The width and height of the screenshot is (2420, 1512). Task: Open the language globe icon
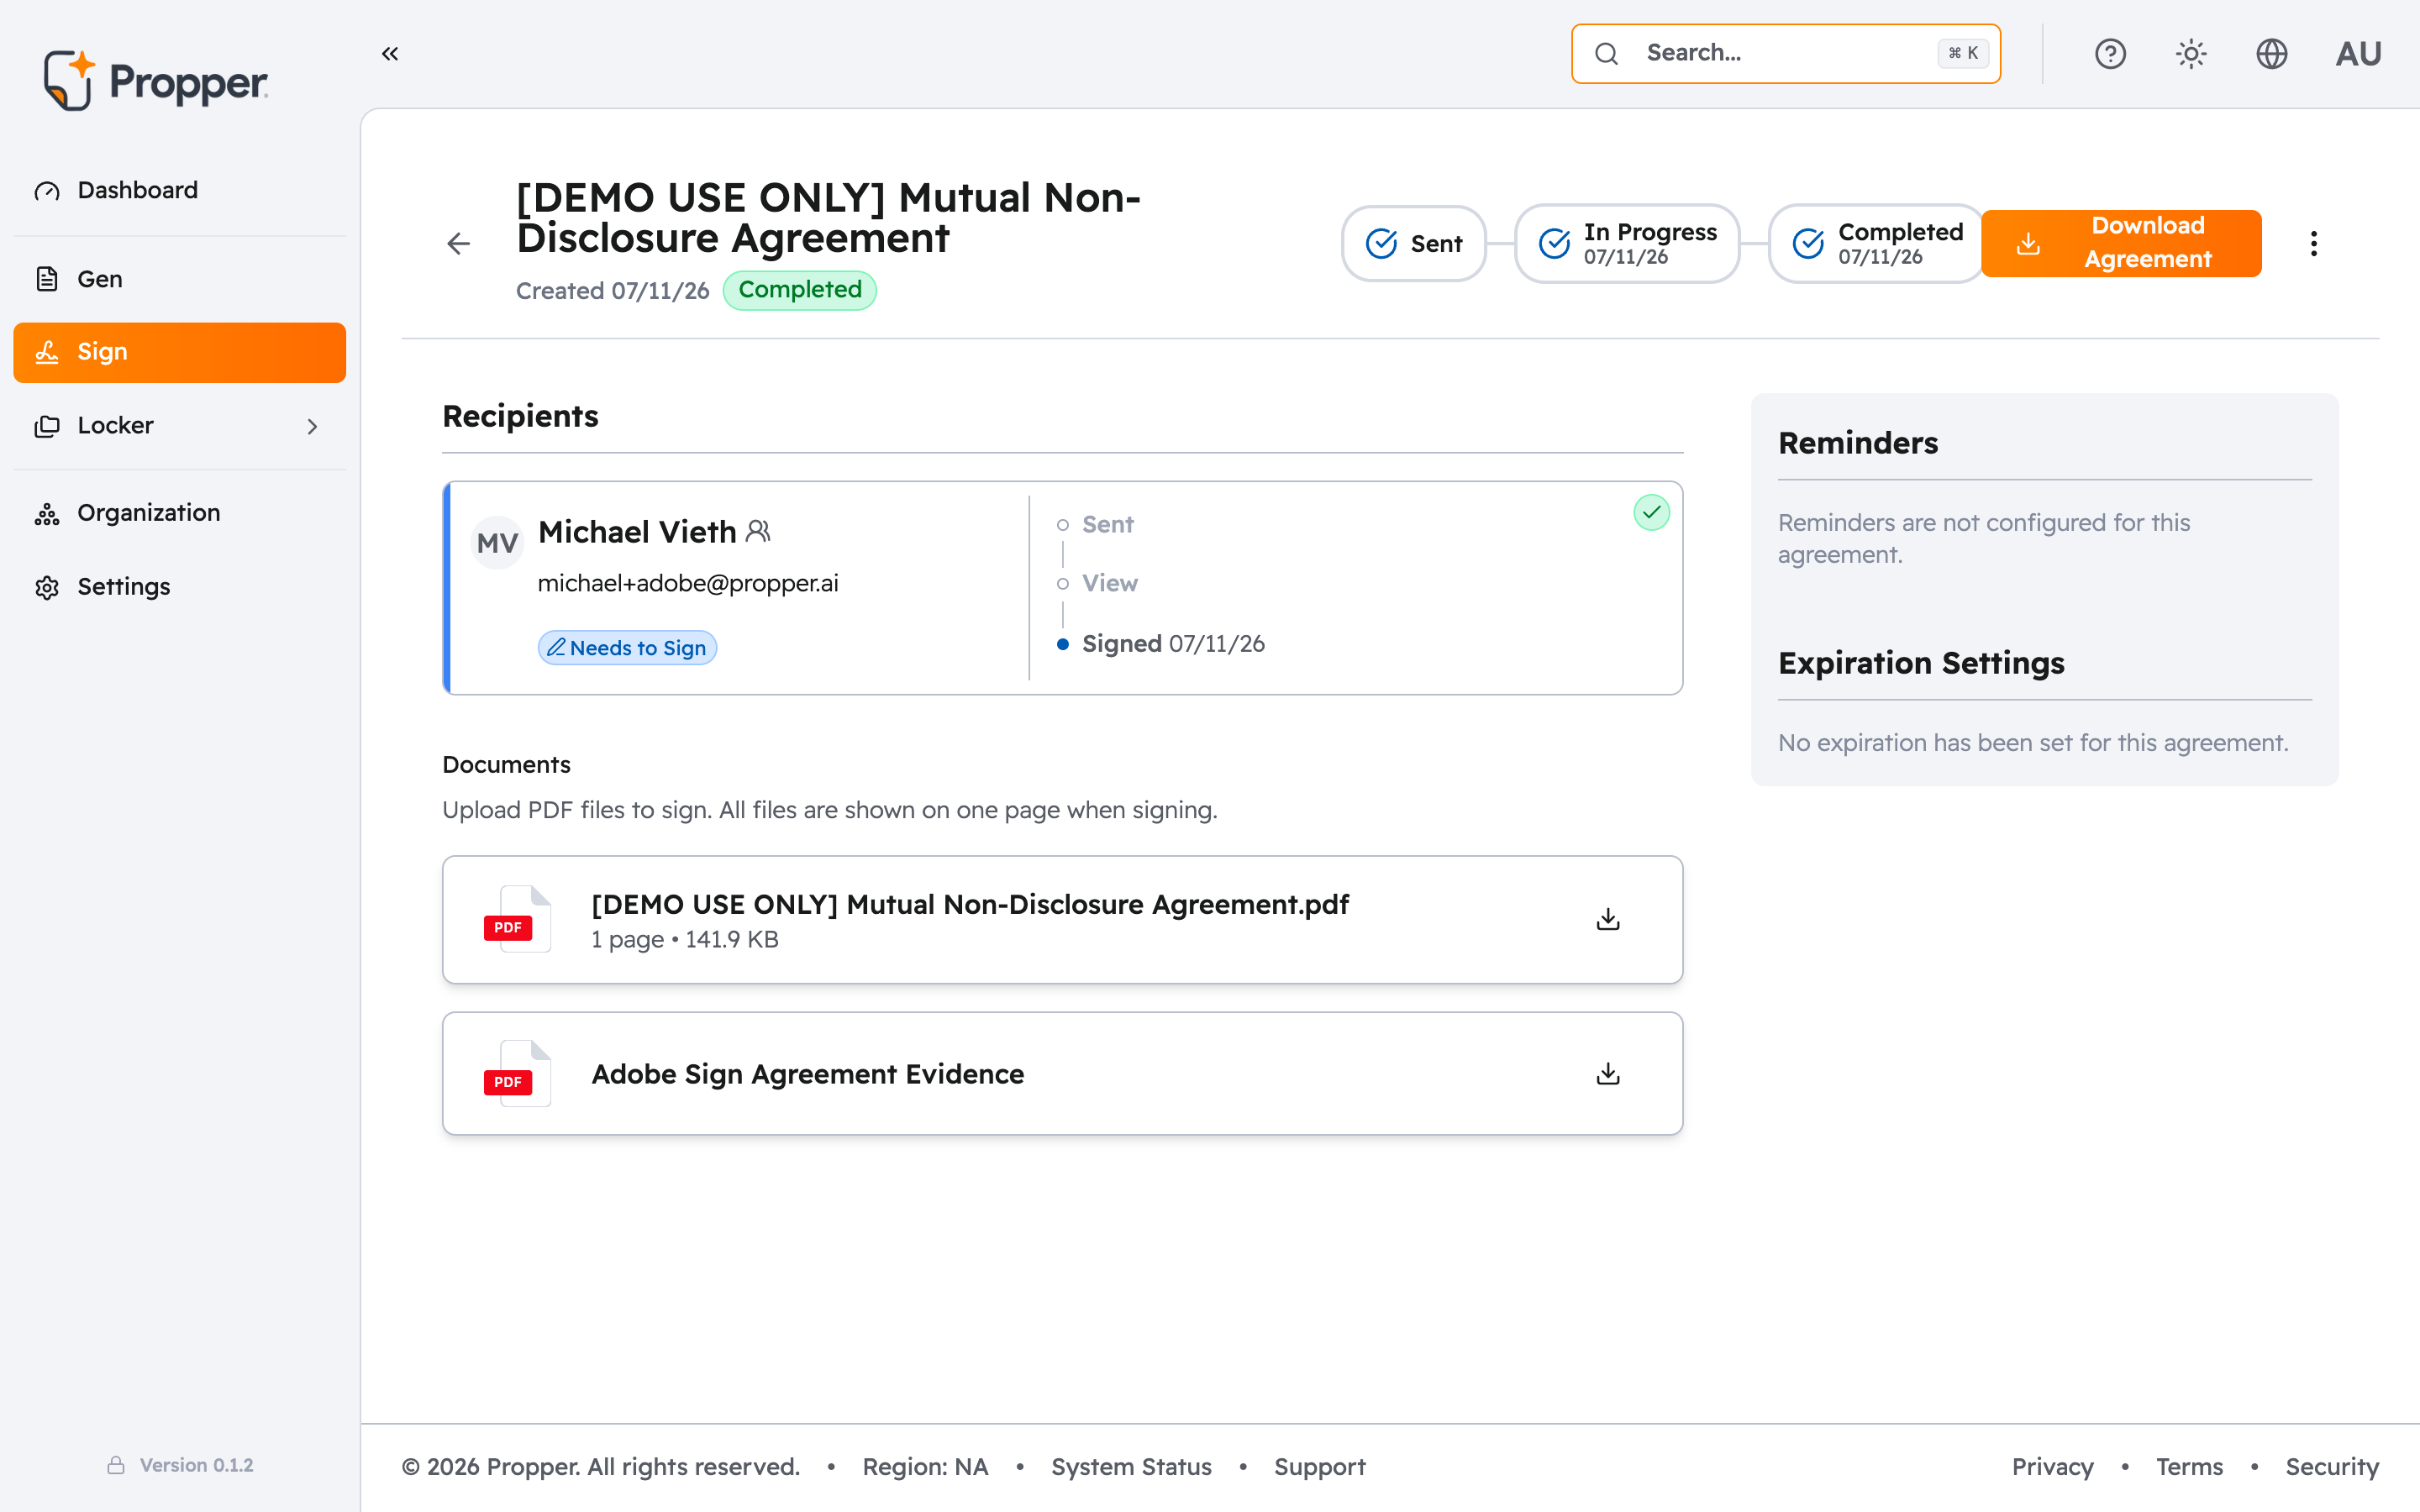(2272, 54)
